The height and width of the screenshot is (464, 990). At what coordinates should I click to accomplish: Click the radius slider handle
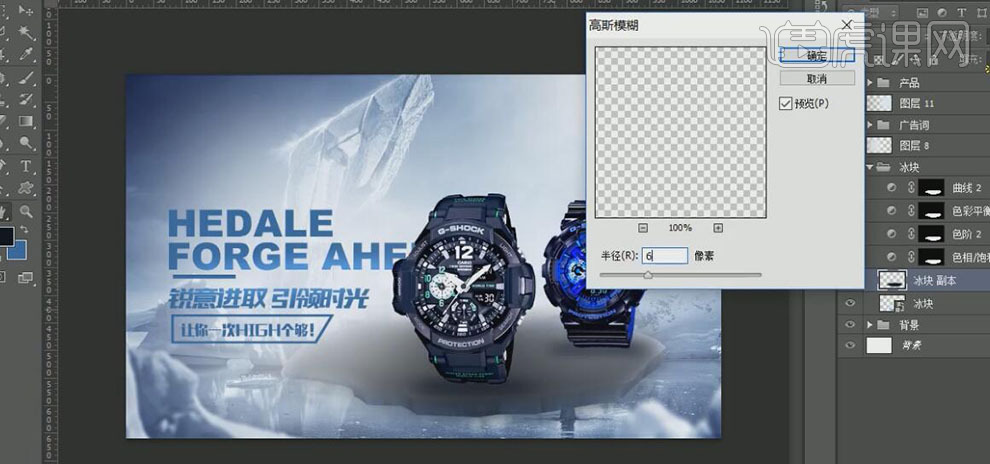(x=648, y=275)
